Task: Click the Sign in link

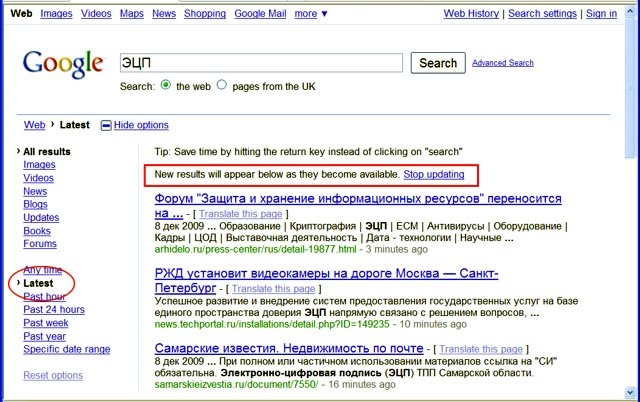Action: [x=602, y=14]
